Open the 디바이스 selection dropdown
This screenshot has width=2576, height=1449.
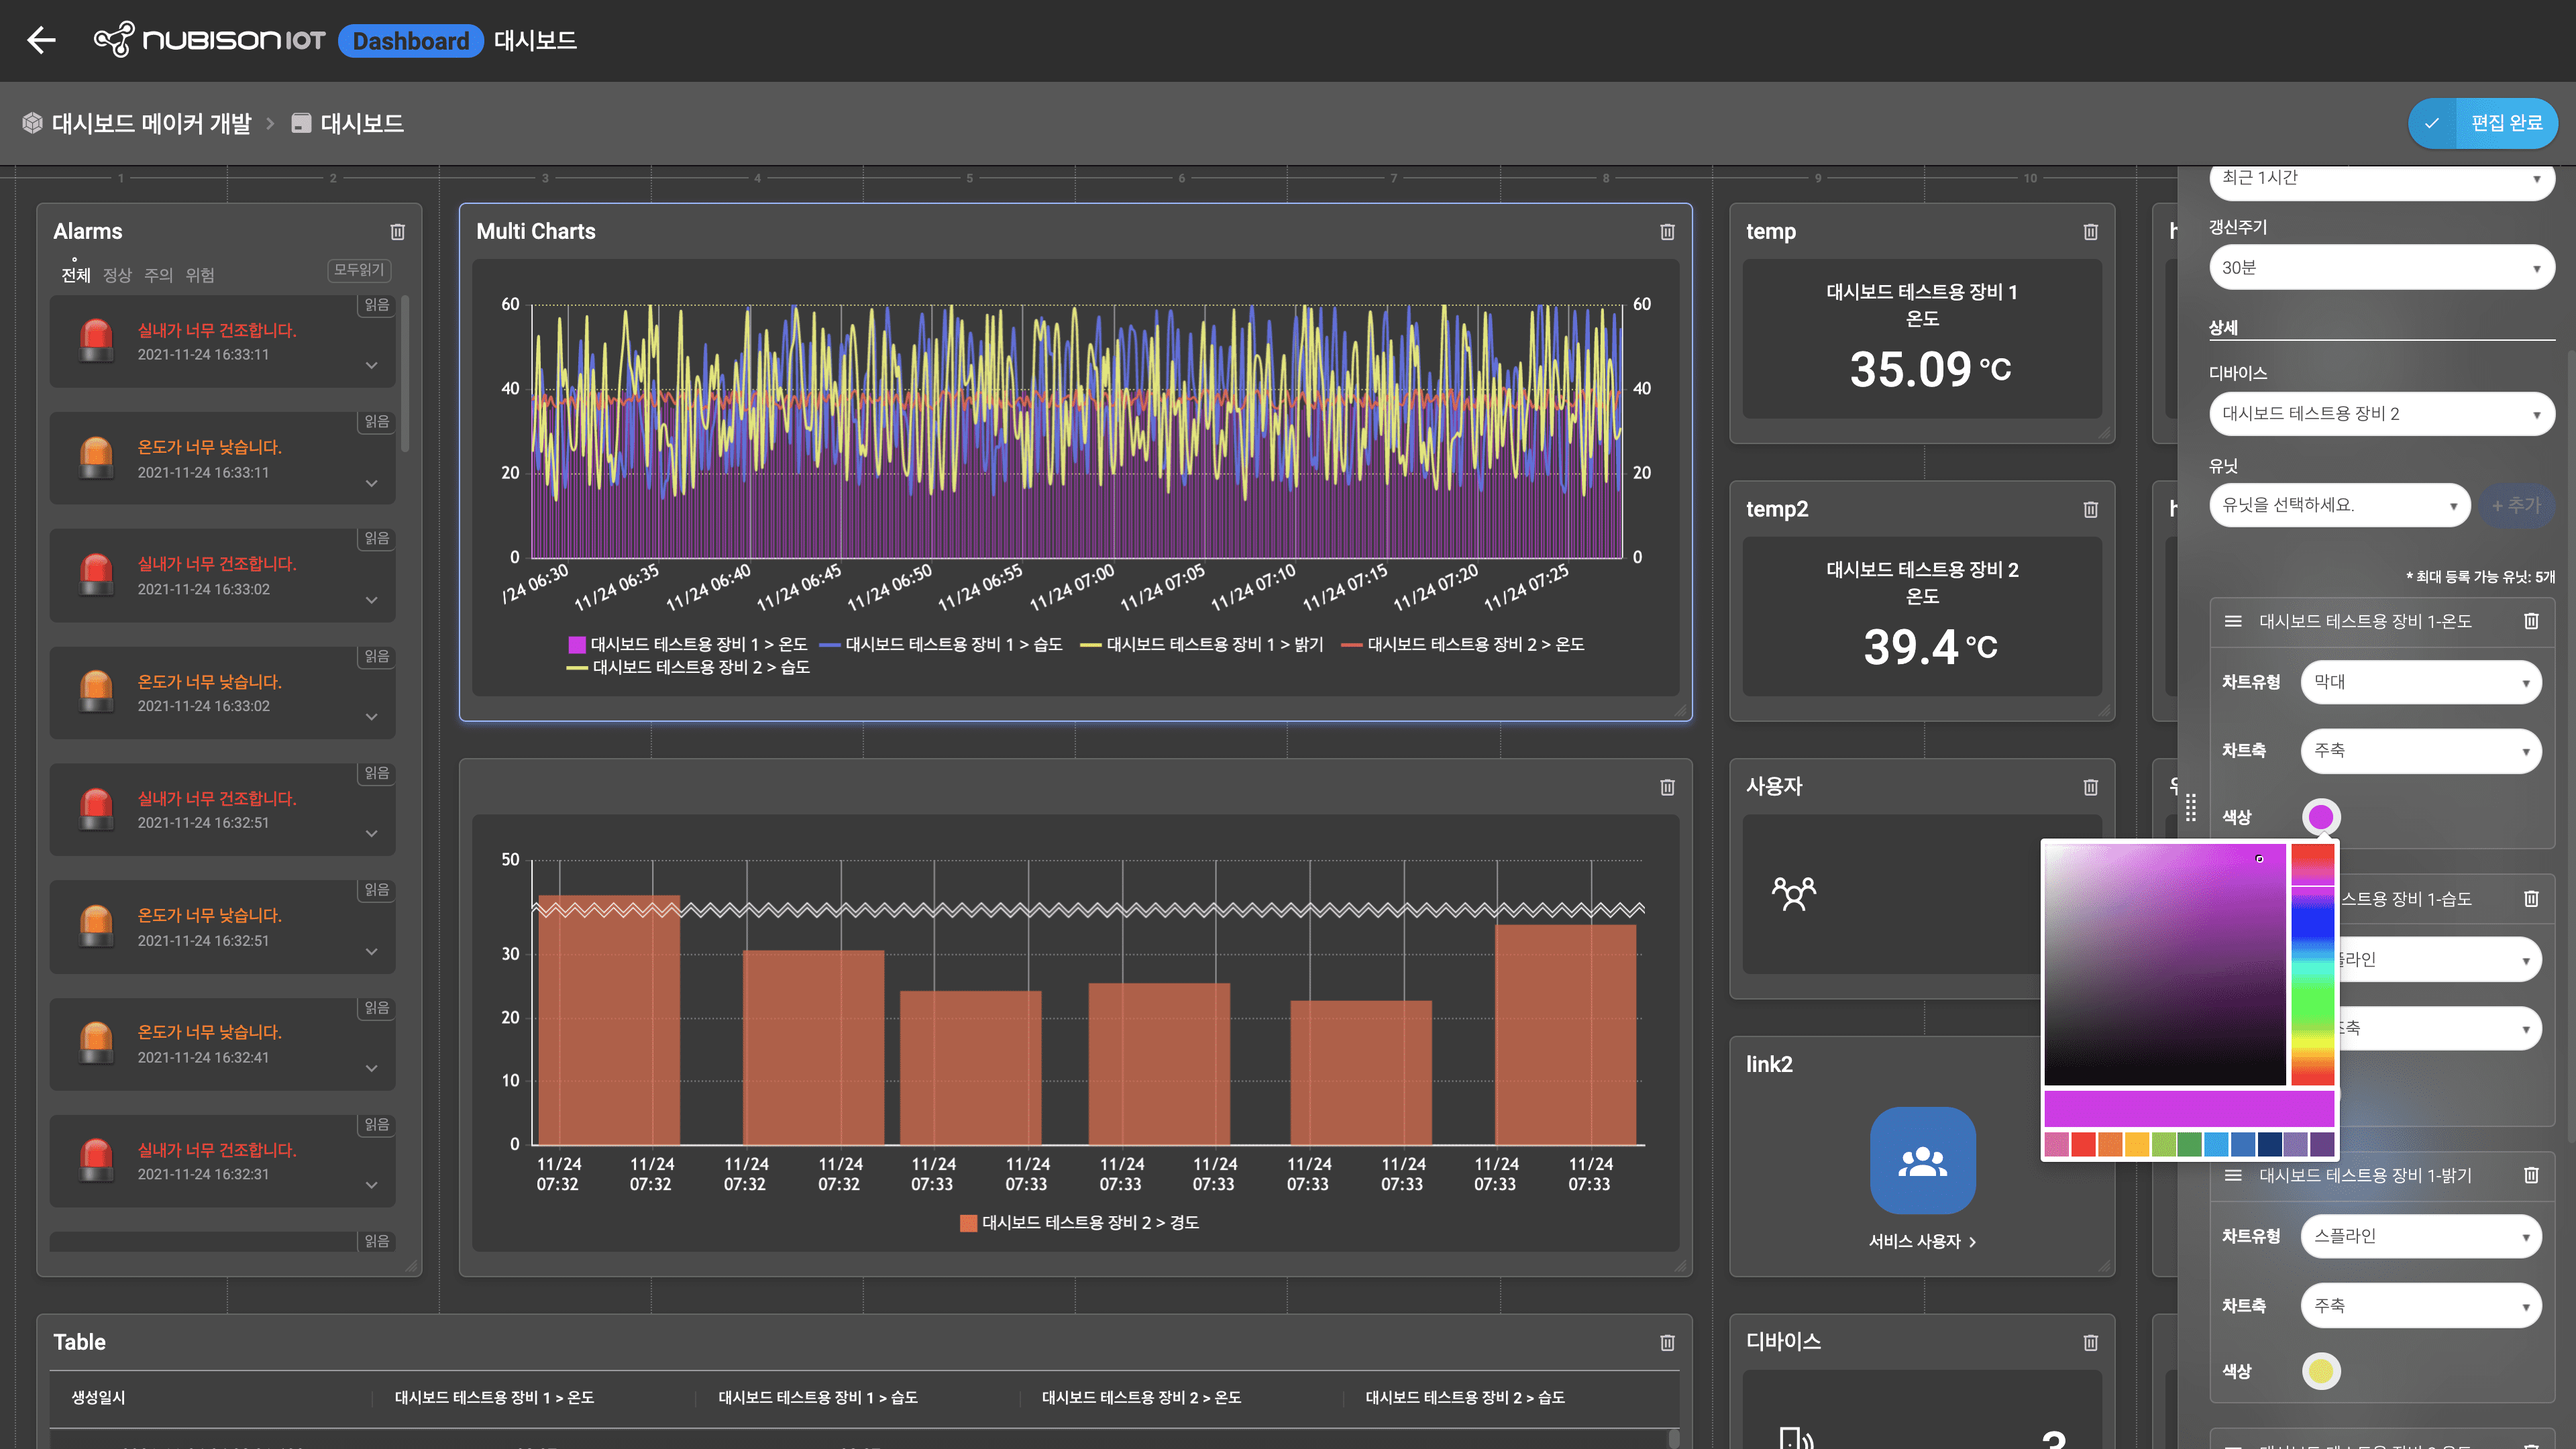2381,414
